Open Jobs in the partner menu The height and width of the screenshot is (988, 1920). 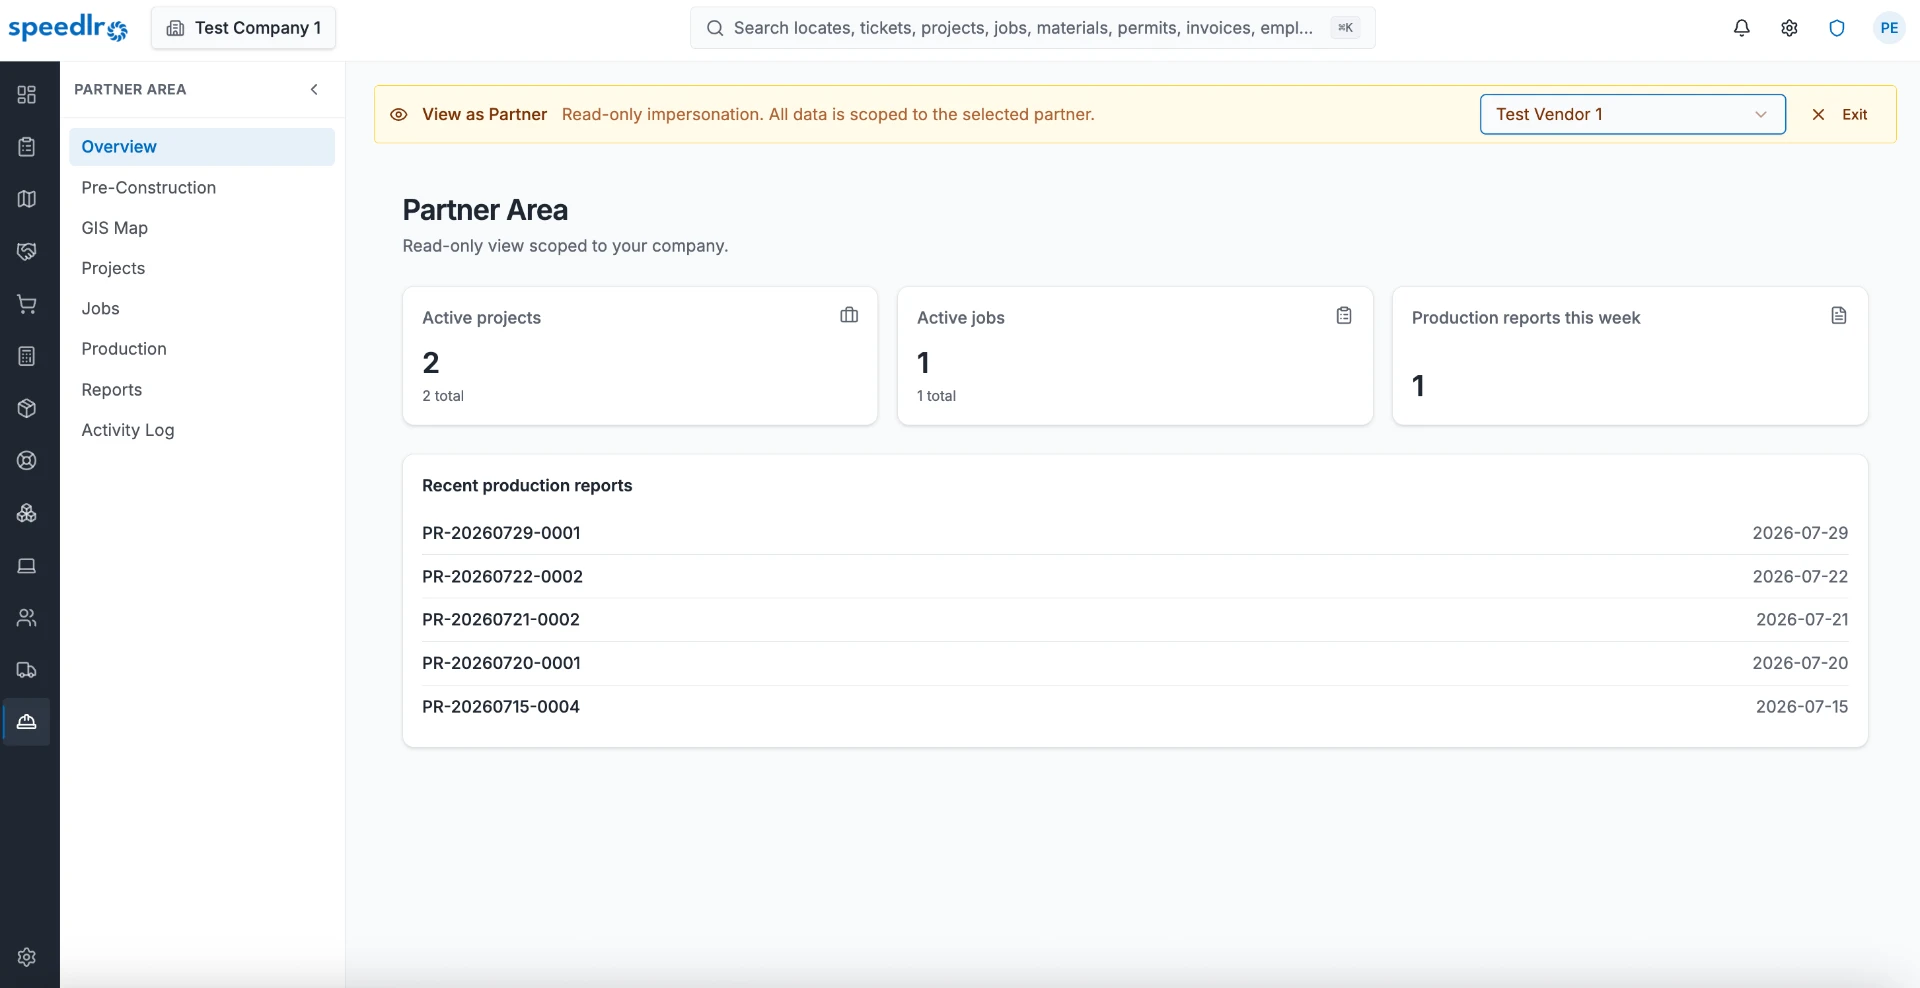pyautogui.click(x=202, y=308)
